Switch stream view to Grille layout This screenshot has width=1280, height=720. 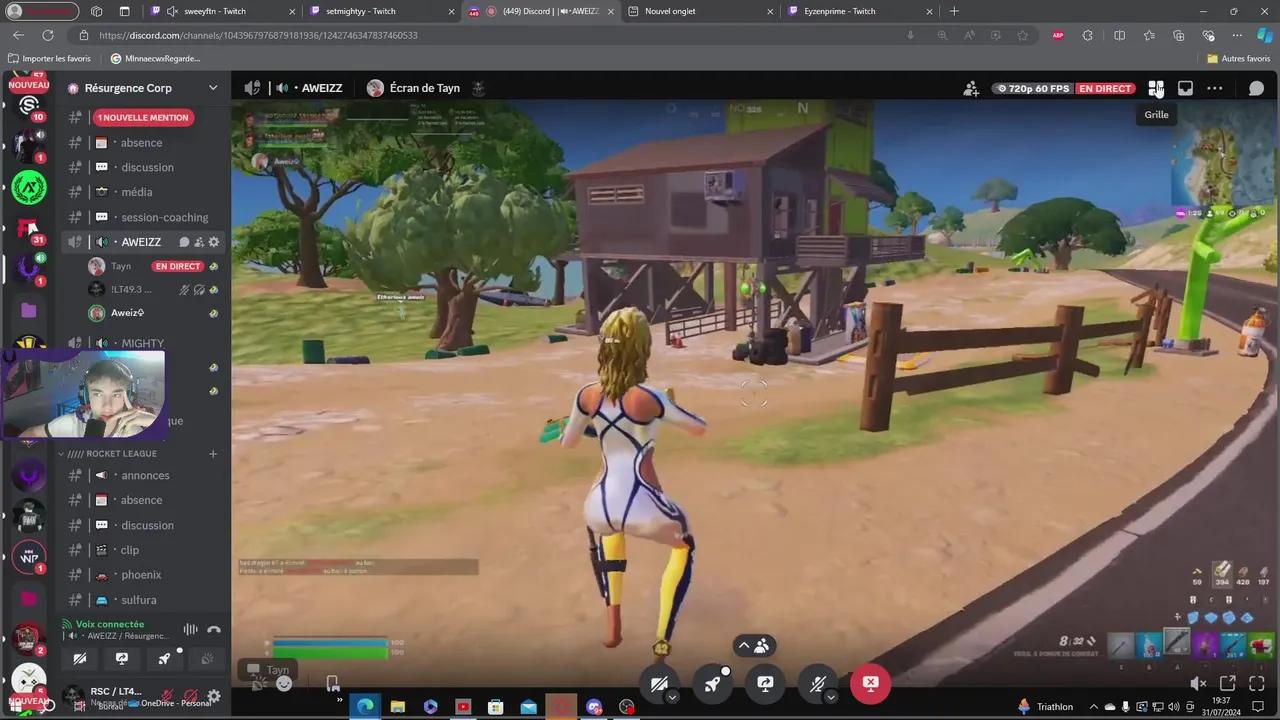pyautogui.click(x=1156, y=88)
